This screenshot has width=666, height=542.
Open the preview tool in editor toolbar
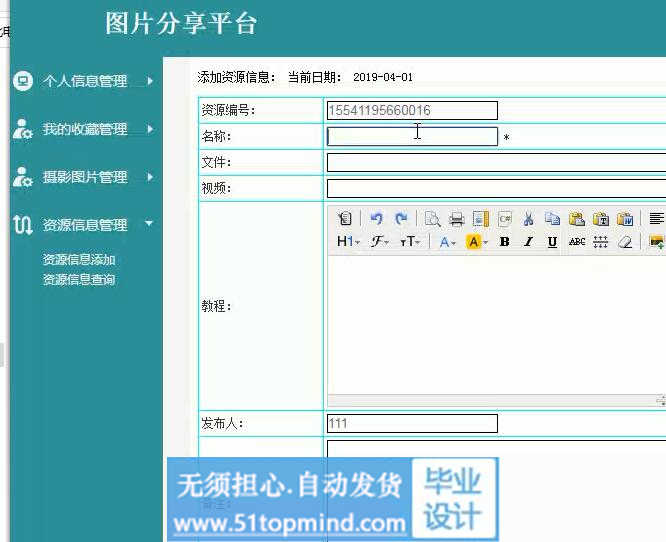pos(432,219)
